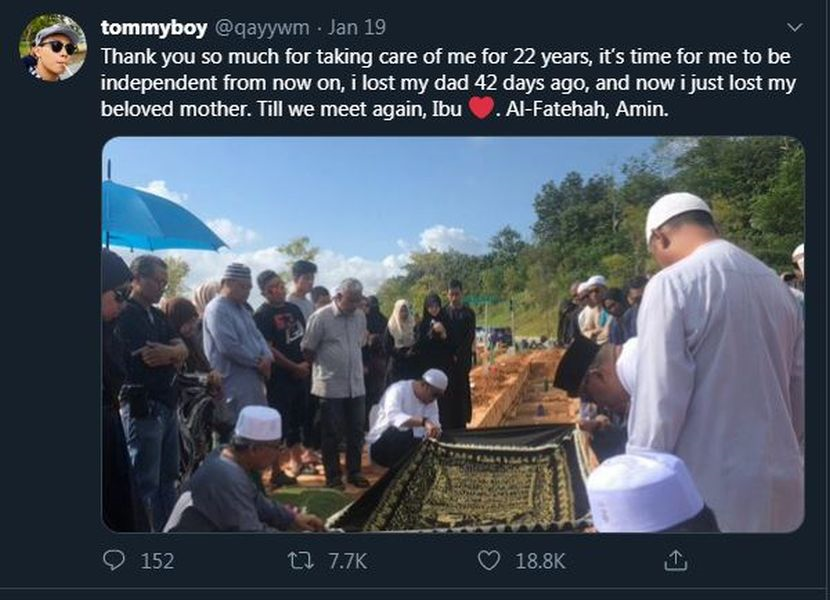830x600 pixels.
Task: Open the share tweet icon
Action: pos(675,560)
